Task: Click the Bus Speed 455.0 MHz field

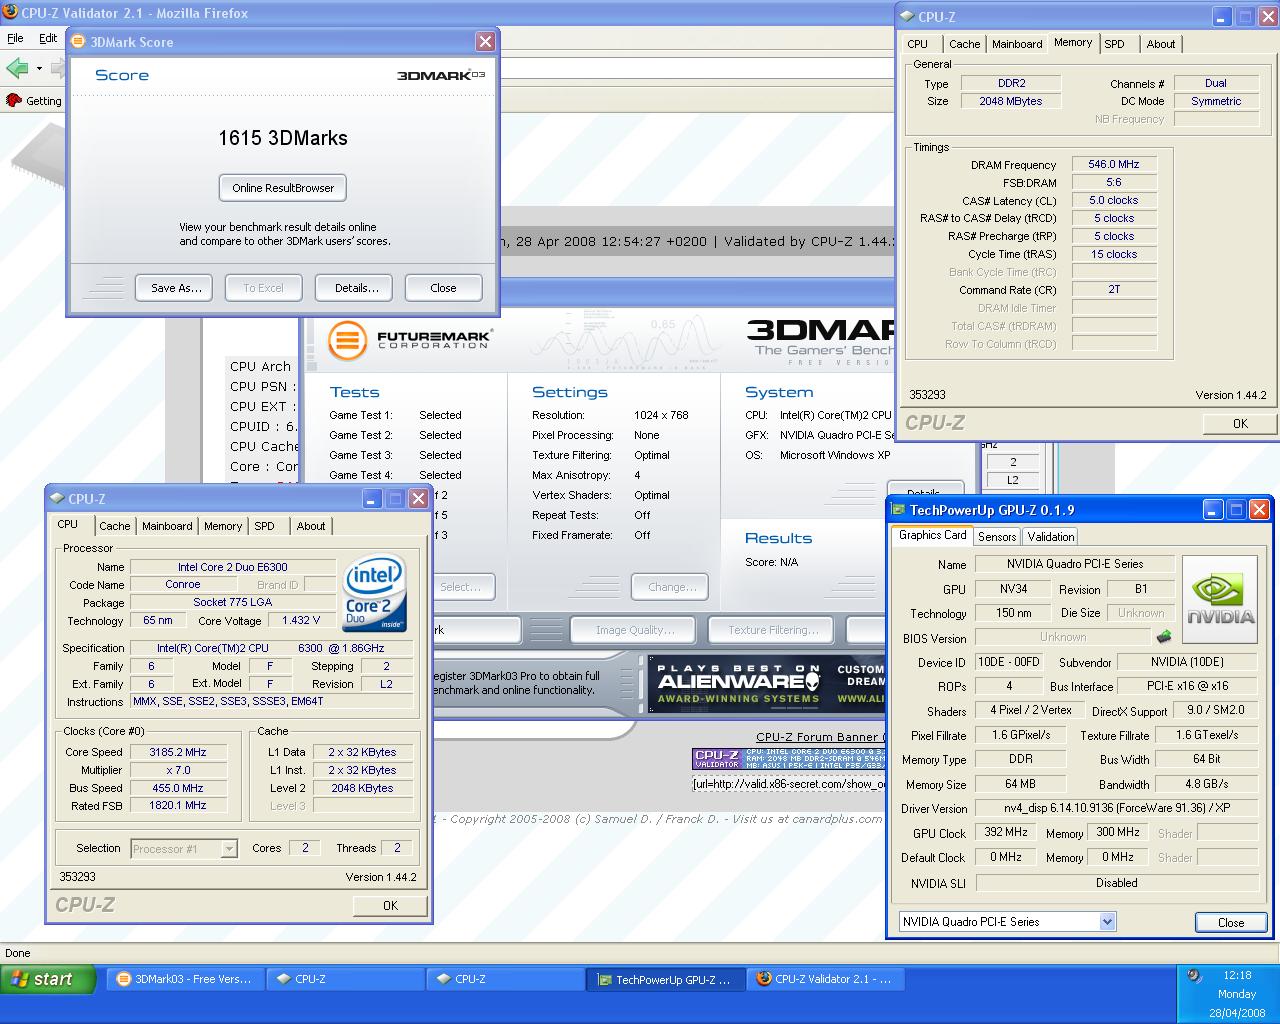Action: pos(177,788)
